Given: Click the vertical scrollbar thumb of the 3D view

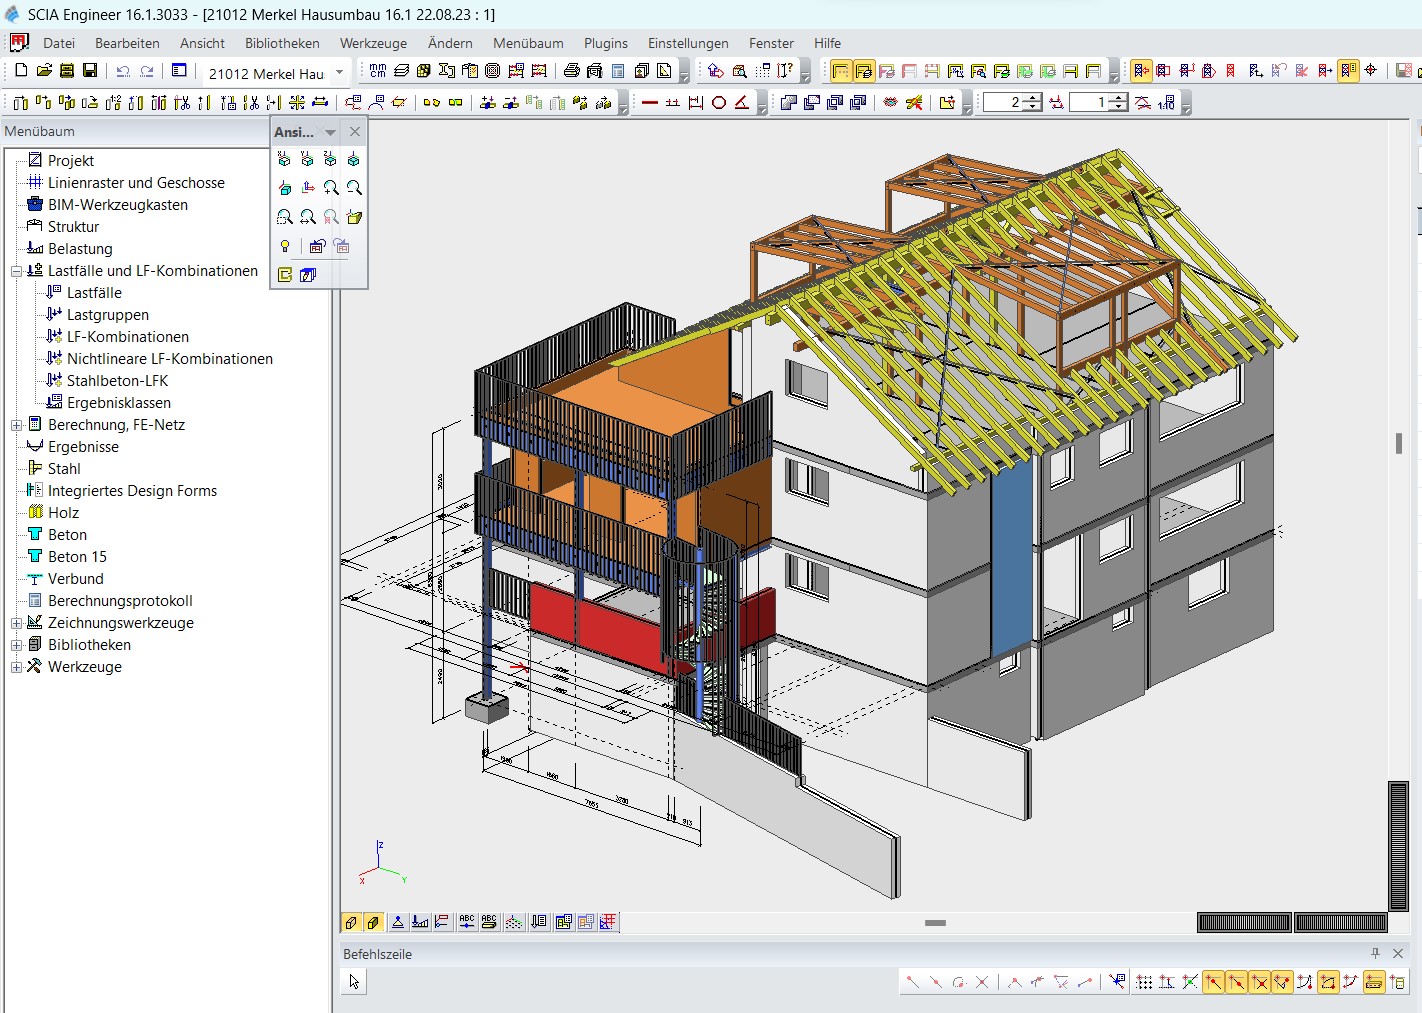Looking at the screenshot, I should 1399,443.
